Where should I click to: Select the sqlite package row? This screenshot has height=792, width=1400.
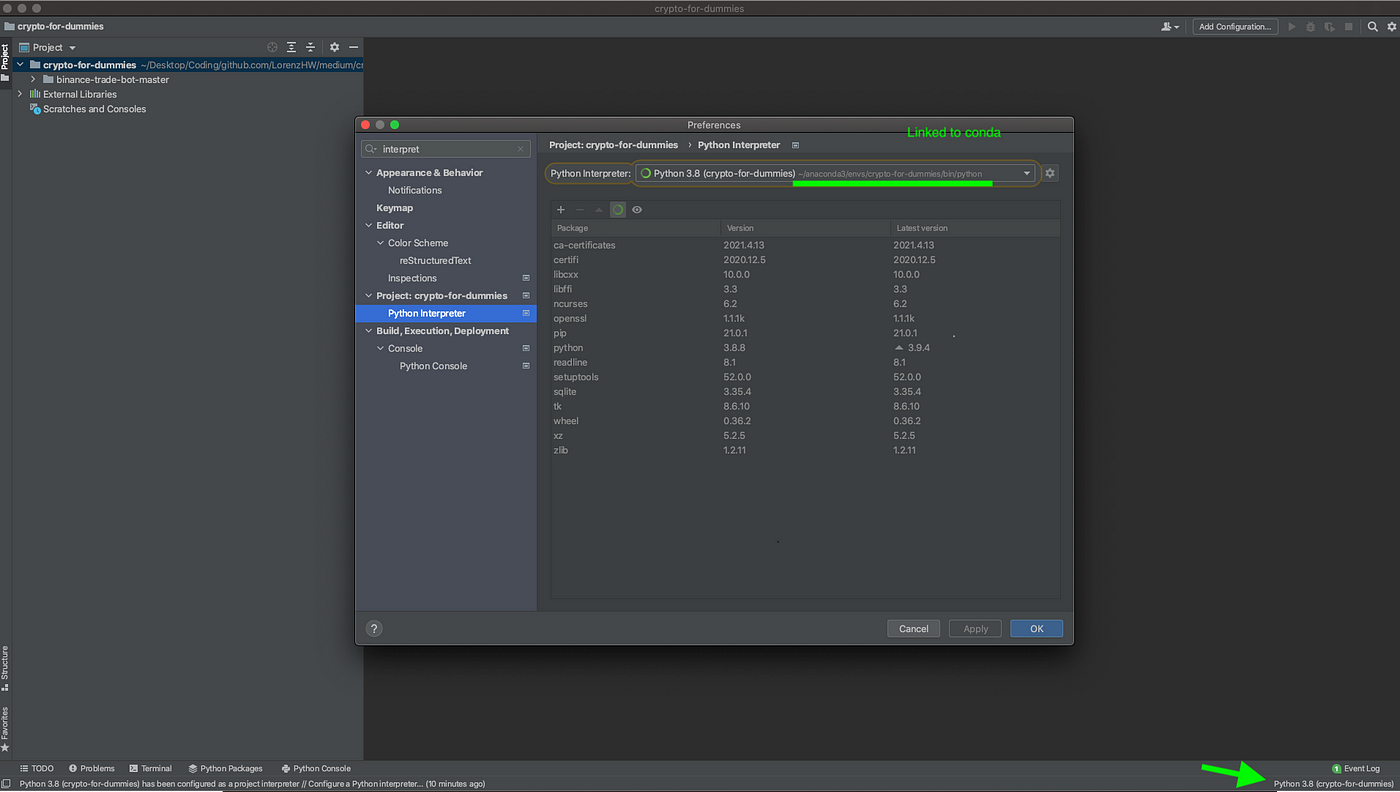(805, 392)
